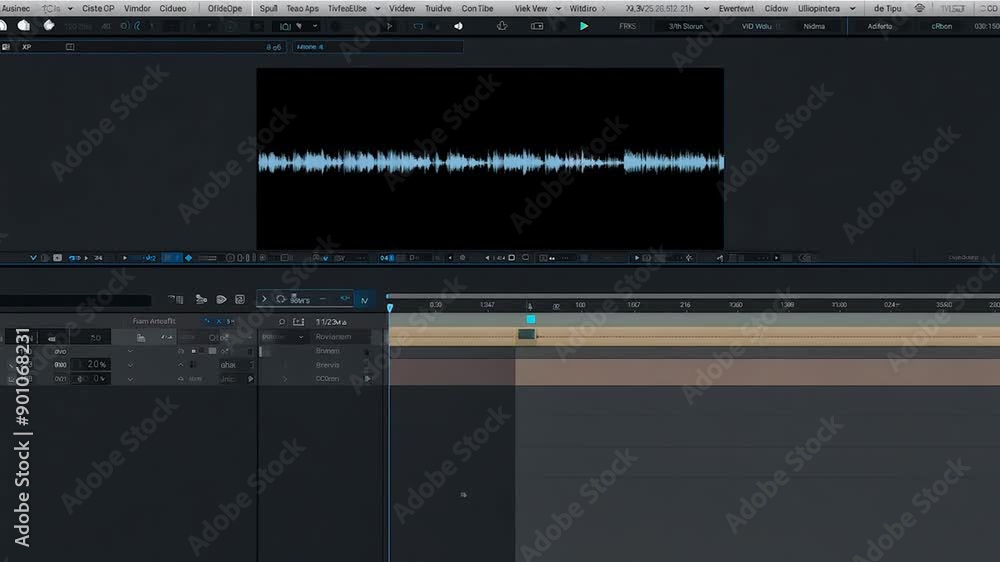The height and width of the screenshot is (562, 1000).
Task: Open the Ewertewt menu
Action: pos(736,8)
